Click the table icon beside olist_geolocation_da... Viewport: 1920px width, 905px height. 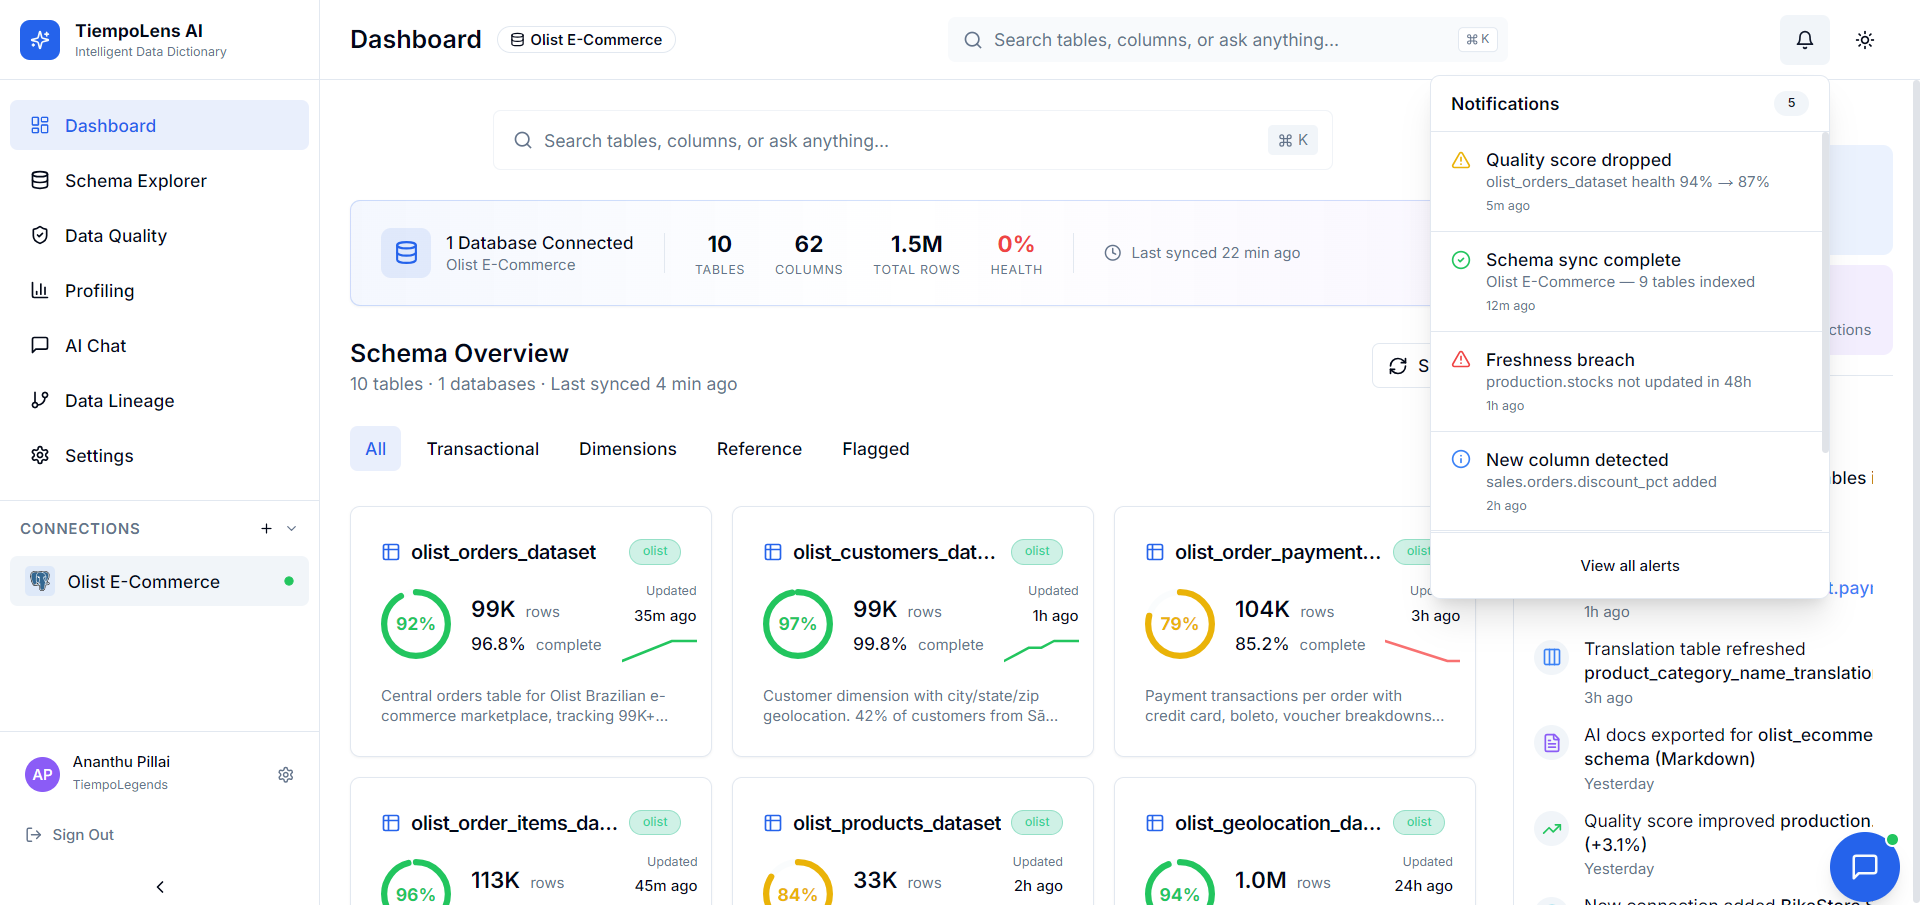point(1155,823)
